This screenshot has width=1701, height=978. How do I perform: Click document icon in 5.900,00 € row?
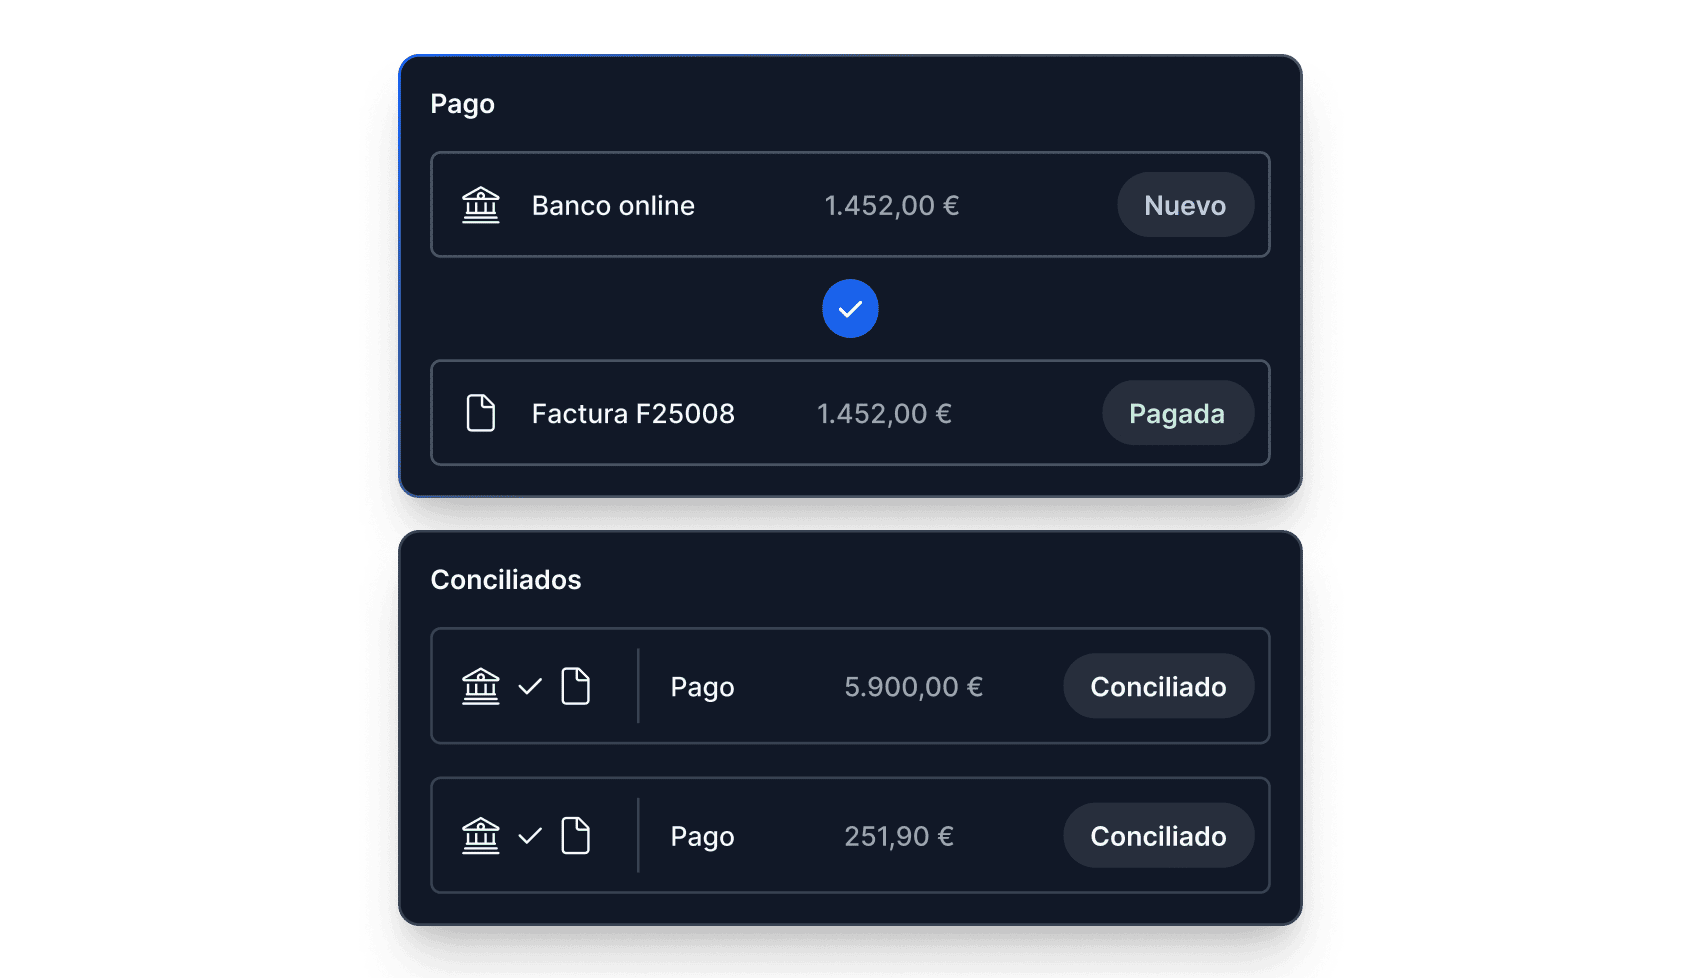click(575, 686)
